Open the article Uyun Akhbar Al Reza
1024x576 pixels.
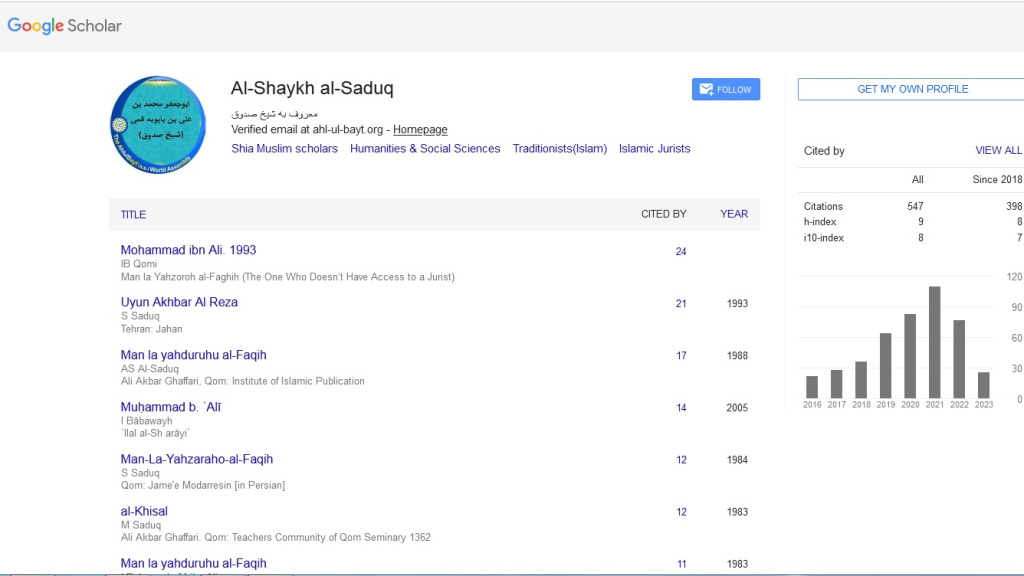point(178,302)
